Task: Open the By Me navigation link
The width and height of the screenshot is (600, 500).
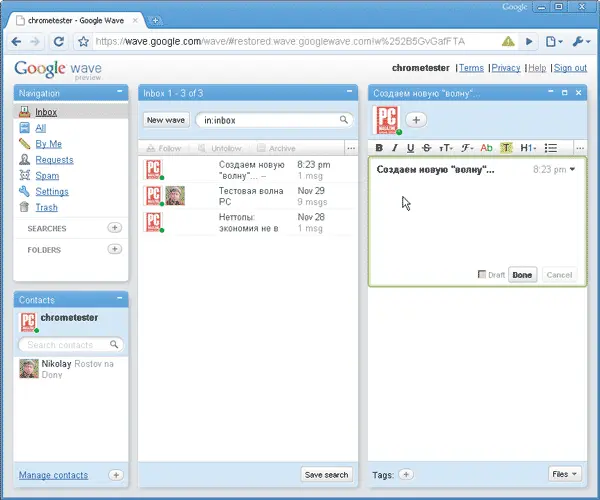Action: [49, 144]
